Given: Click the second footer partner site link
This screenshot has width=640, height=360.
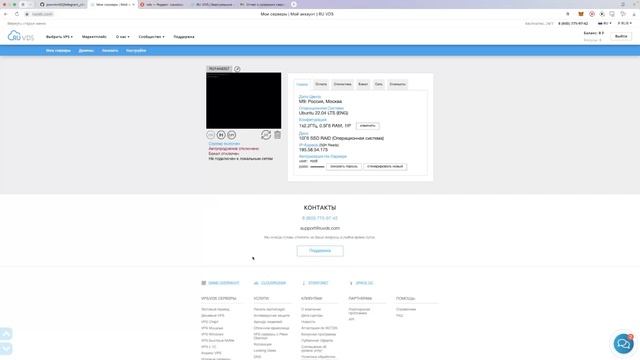Looking at the screenshot, I should point(270,283).
